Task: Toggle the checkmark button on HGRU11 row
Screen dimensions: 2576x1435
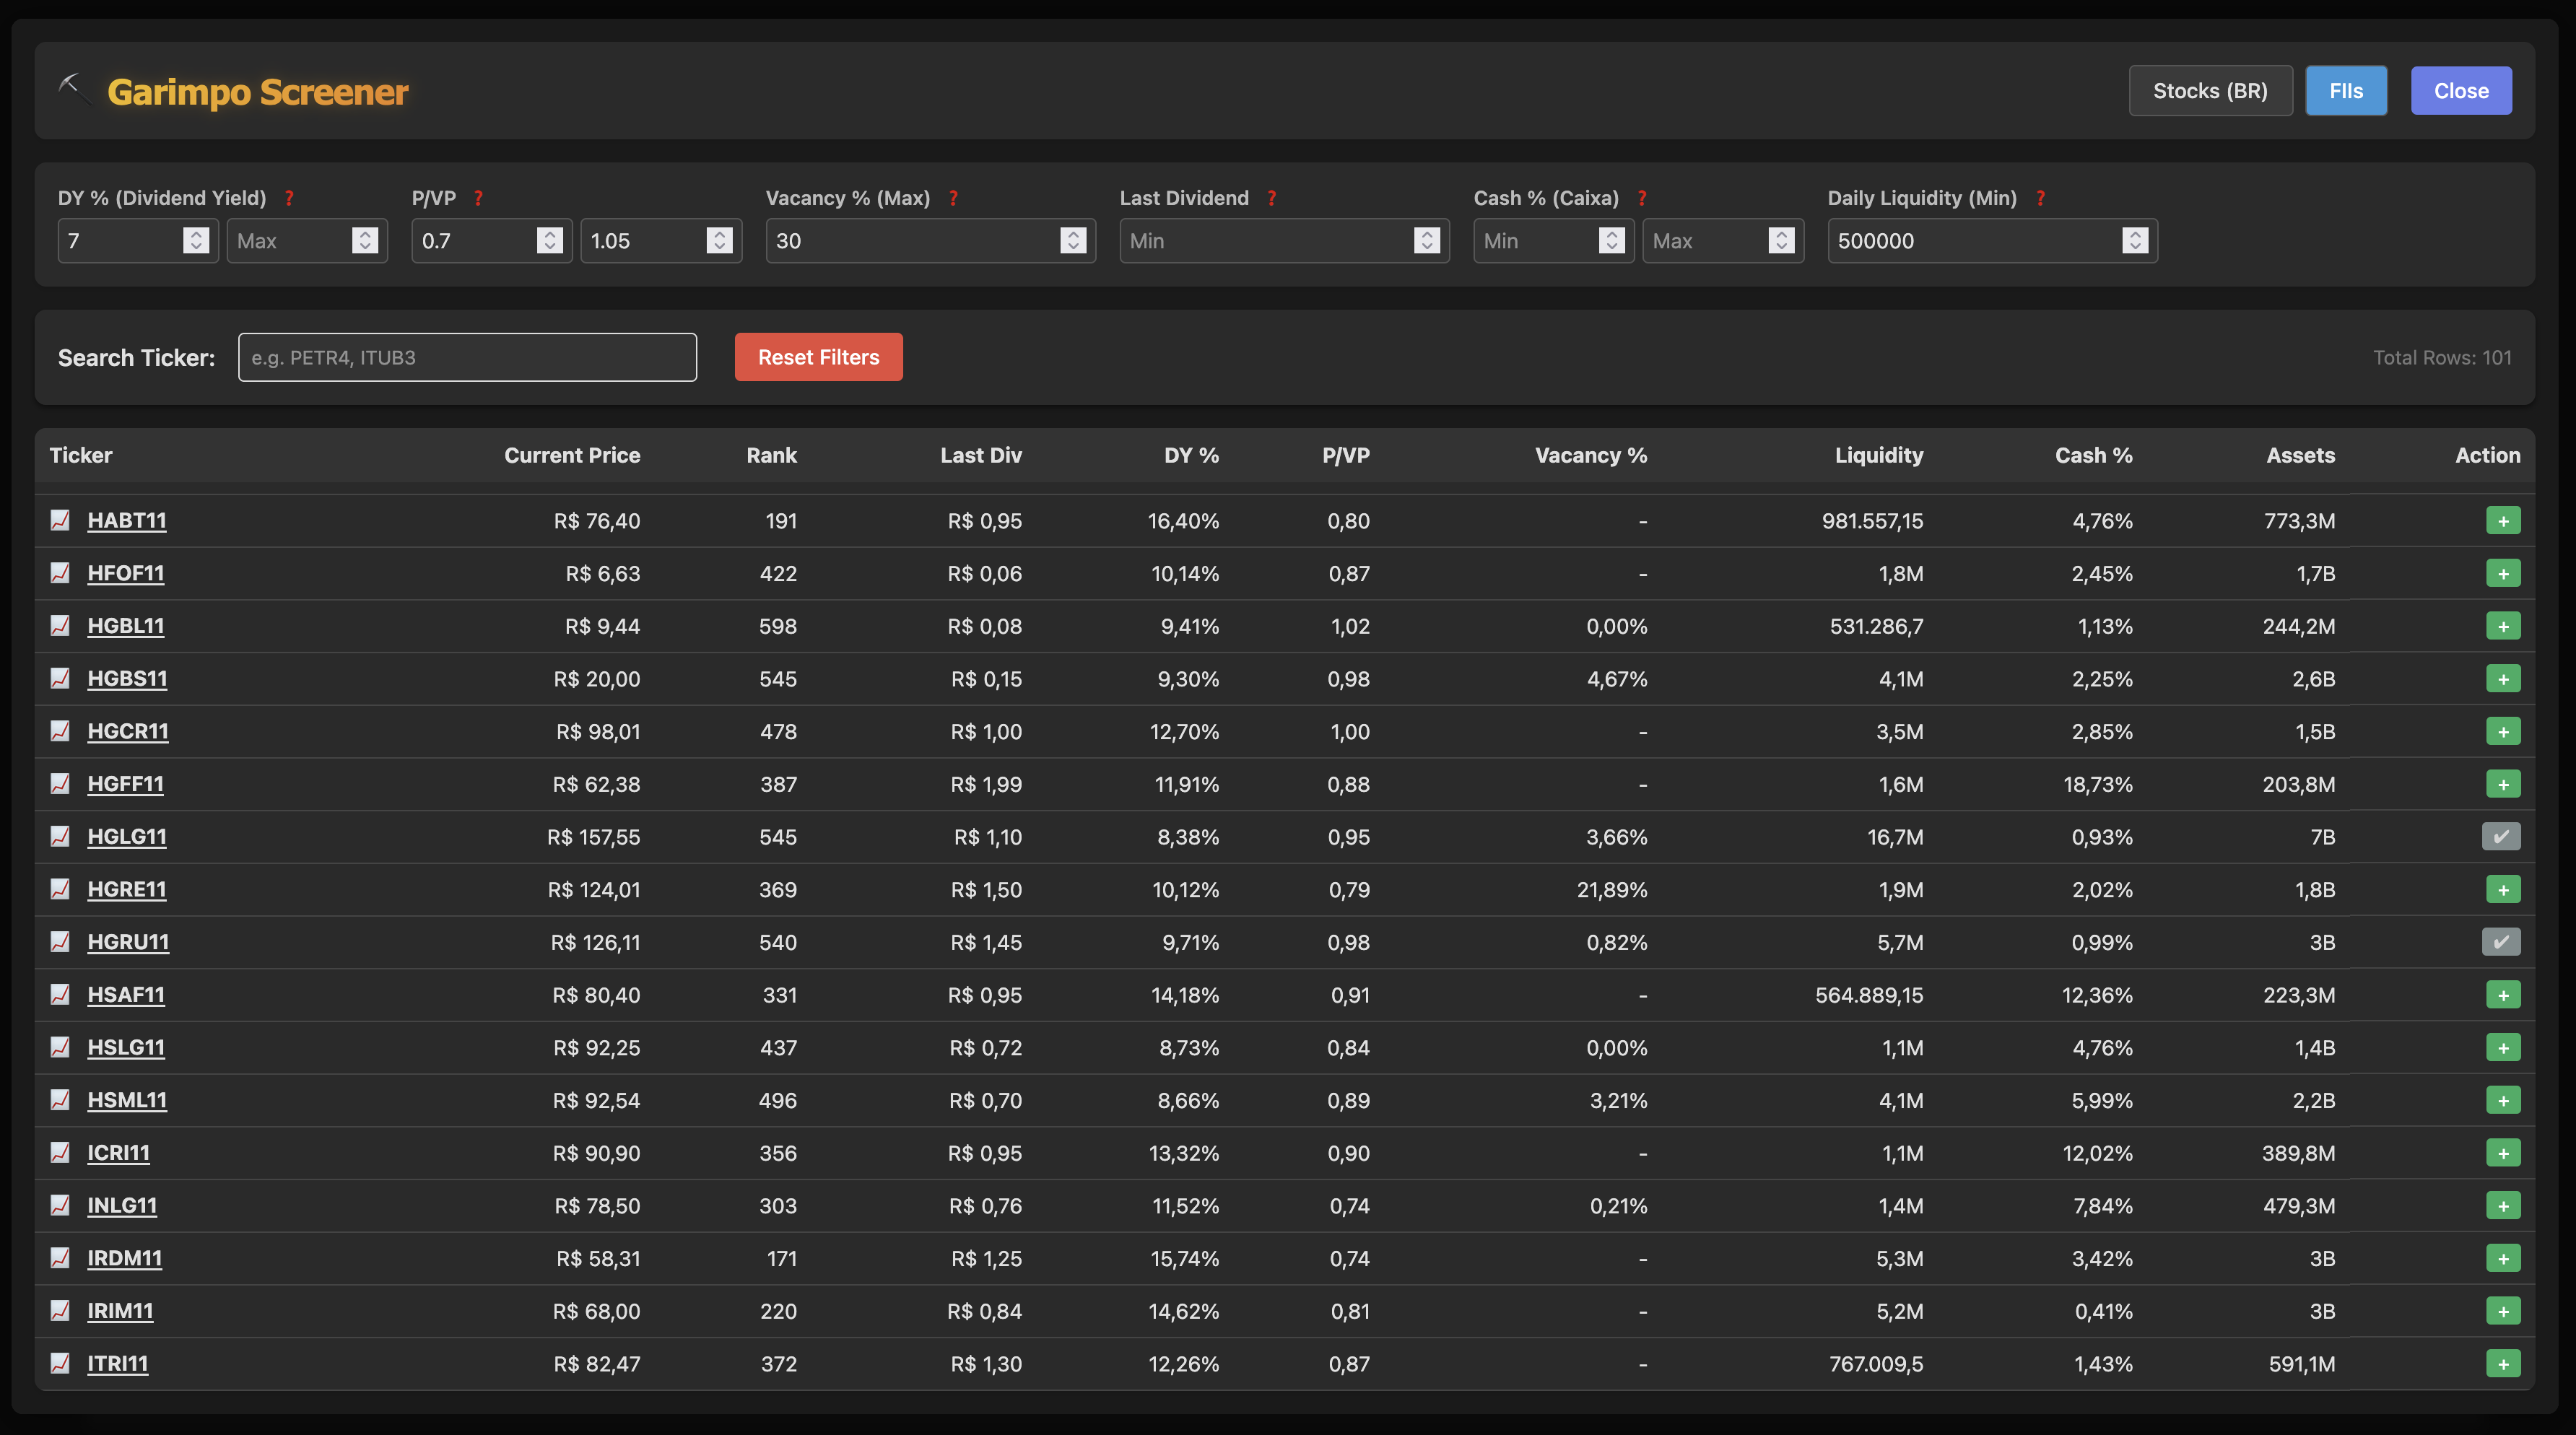Action: click(2500, 942)
